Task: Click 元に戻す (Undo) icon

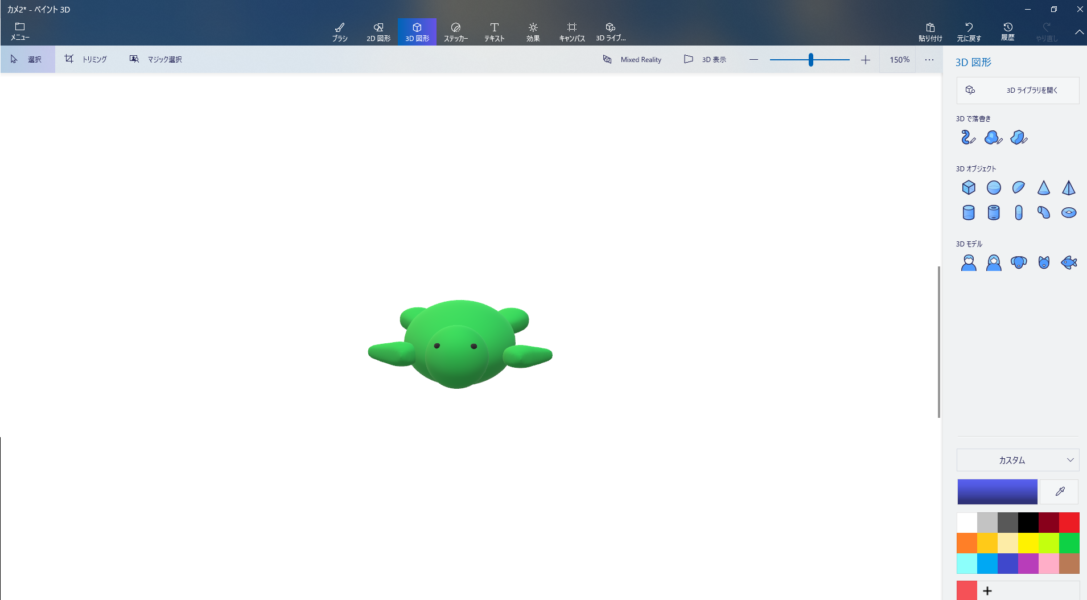Action: coord(969,32)
